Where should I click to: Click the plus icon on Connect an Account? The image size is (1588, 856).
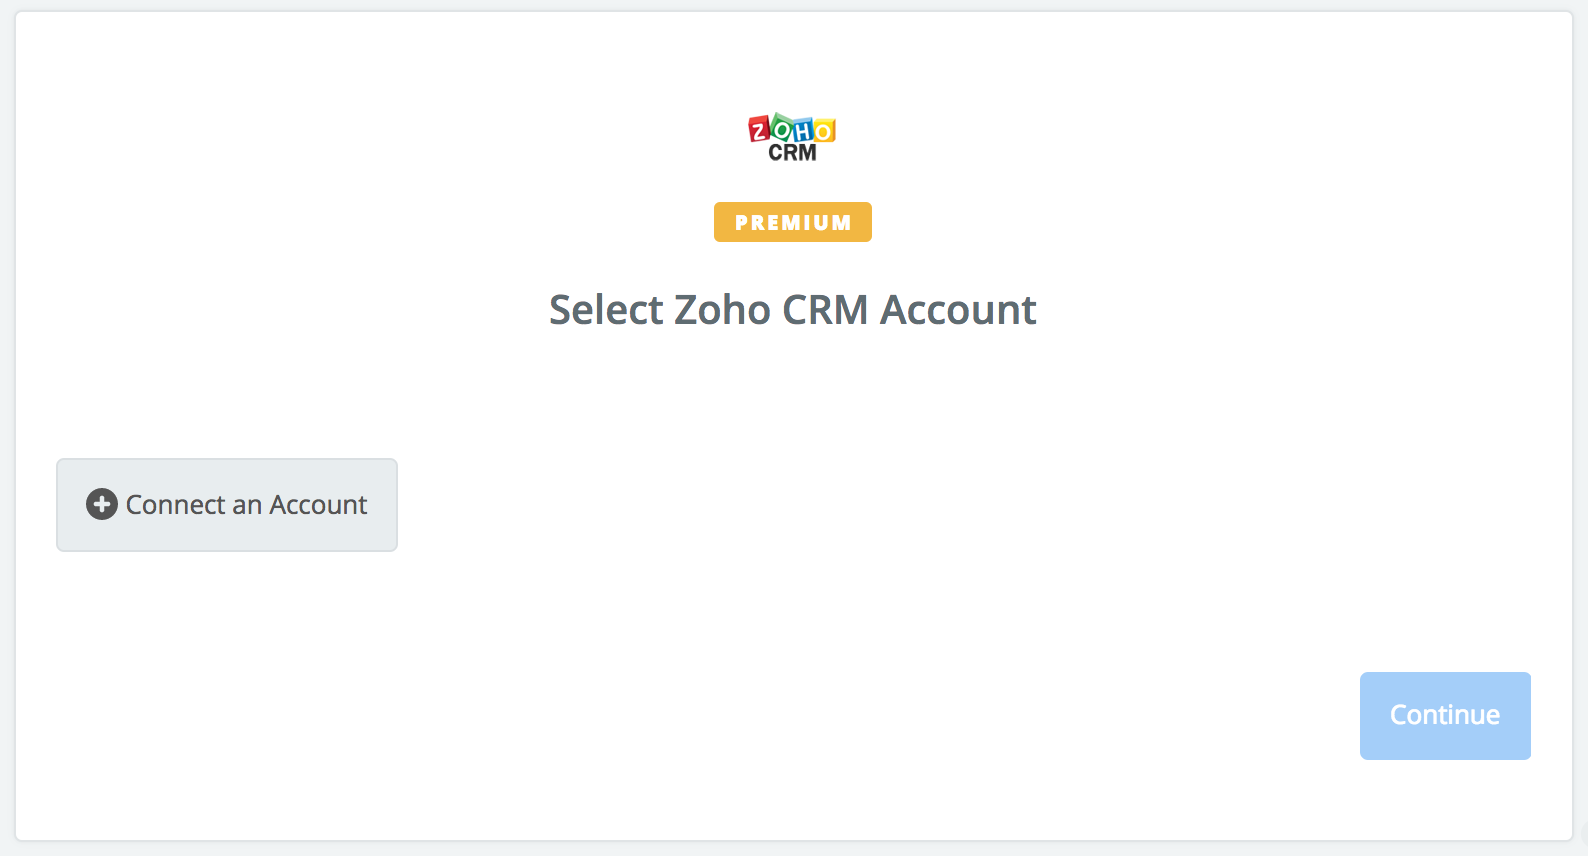point(101,504)
